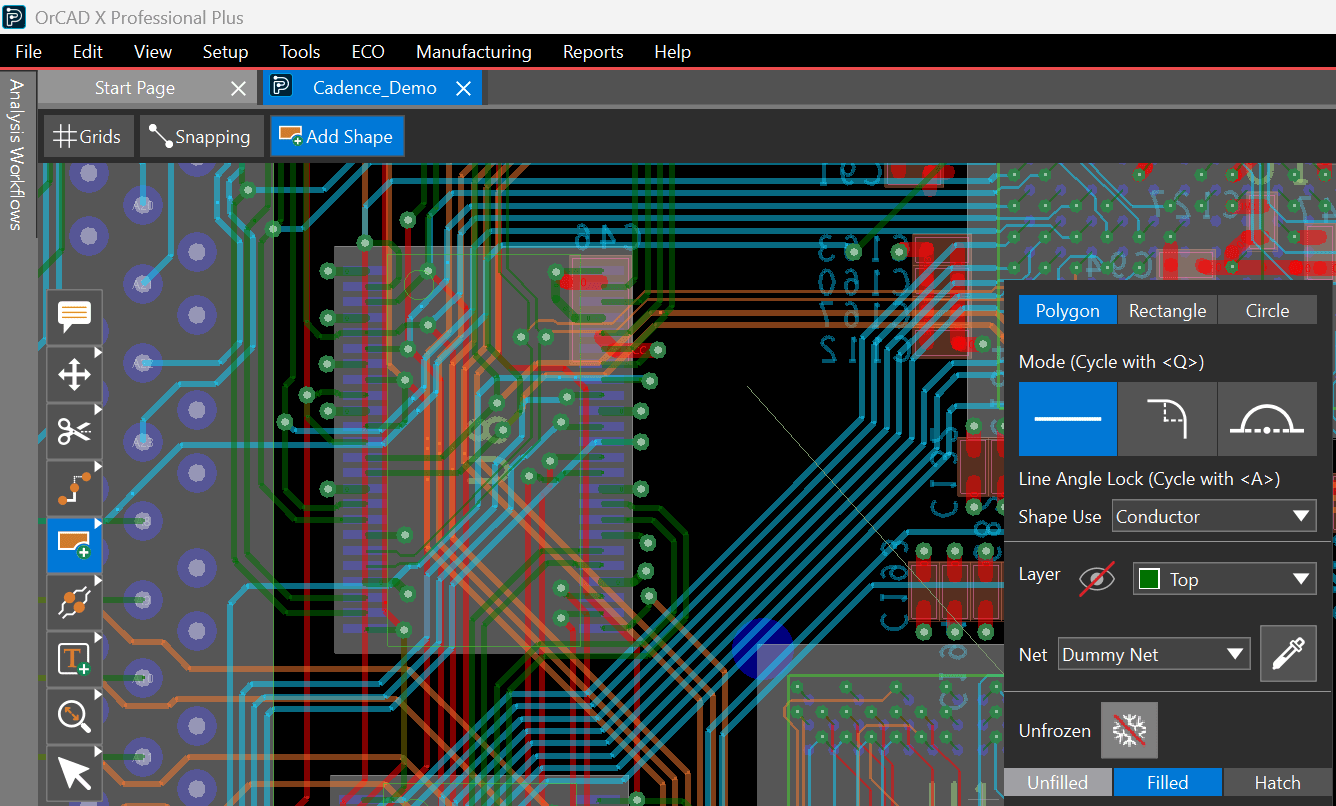The image size is (1336, 806).
Task: Open the Net Dummy Net dropdown
Action: pos(1154,654)
